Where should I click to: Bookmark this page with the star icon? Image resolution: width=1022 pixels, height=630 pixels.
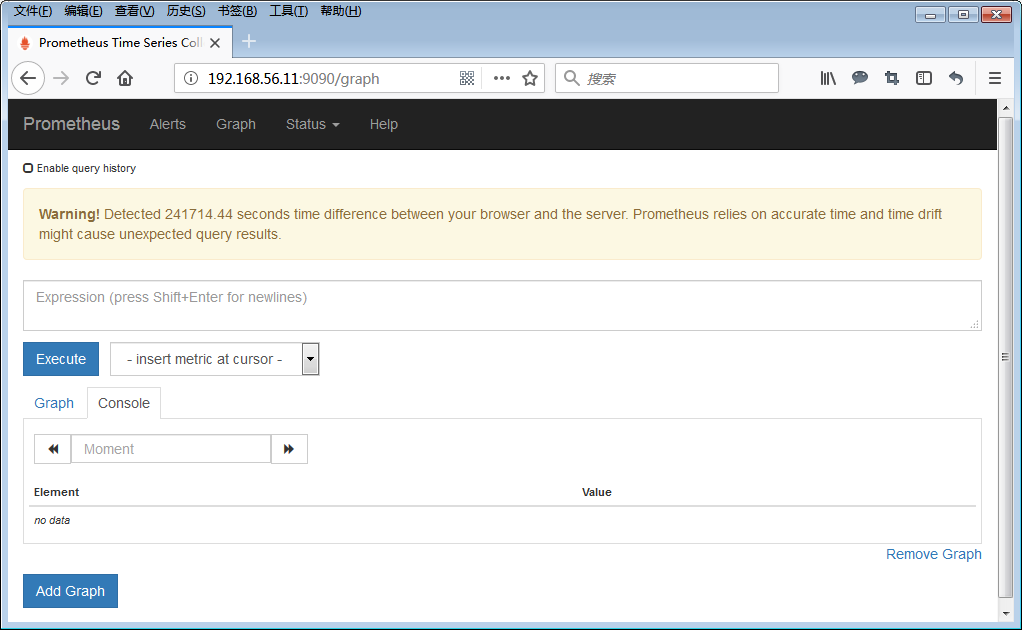coord(530,79)
